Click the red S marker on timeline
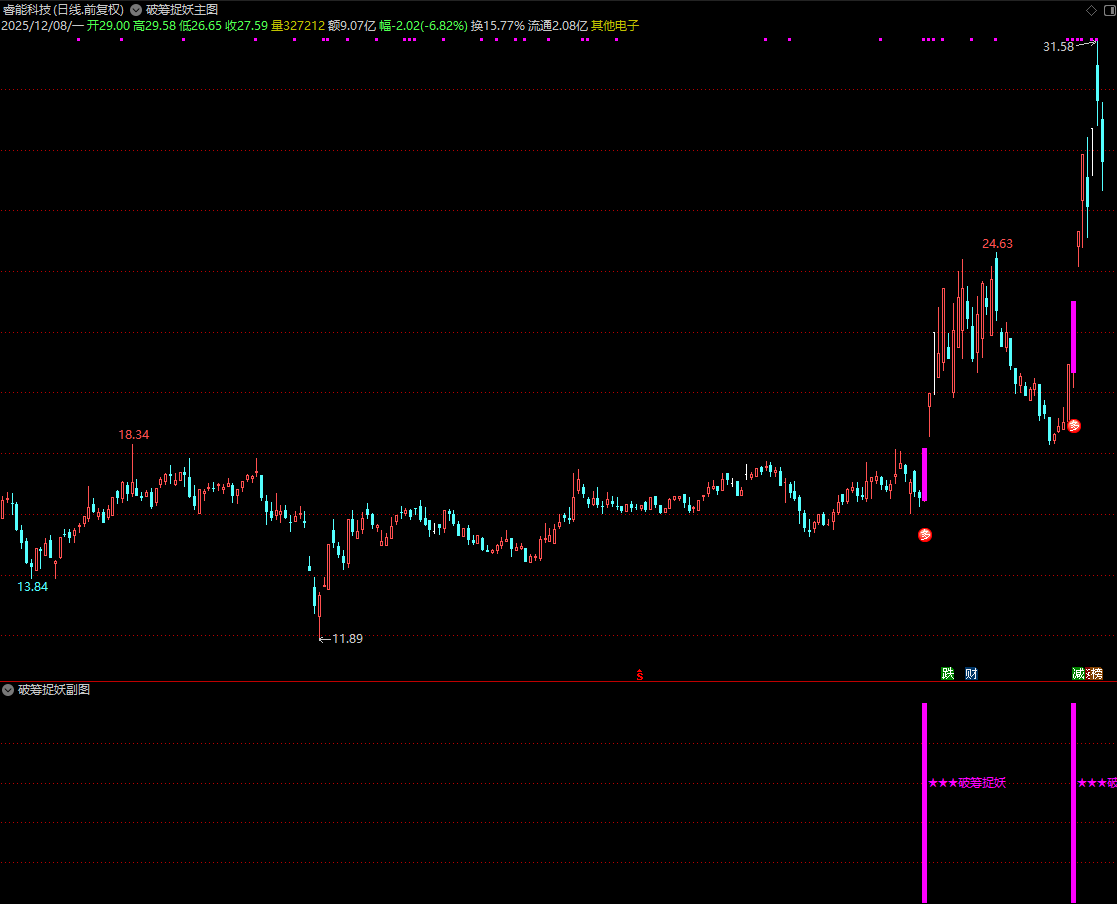The image size is (1117, 904). point(640,675)
